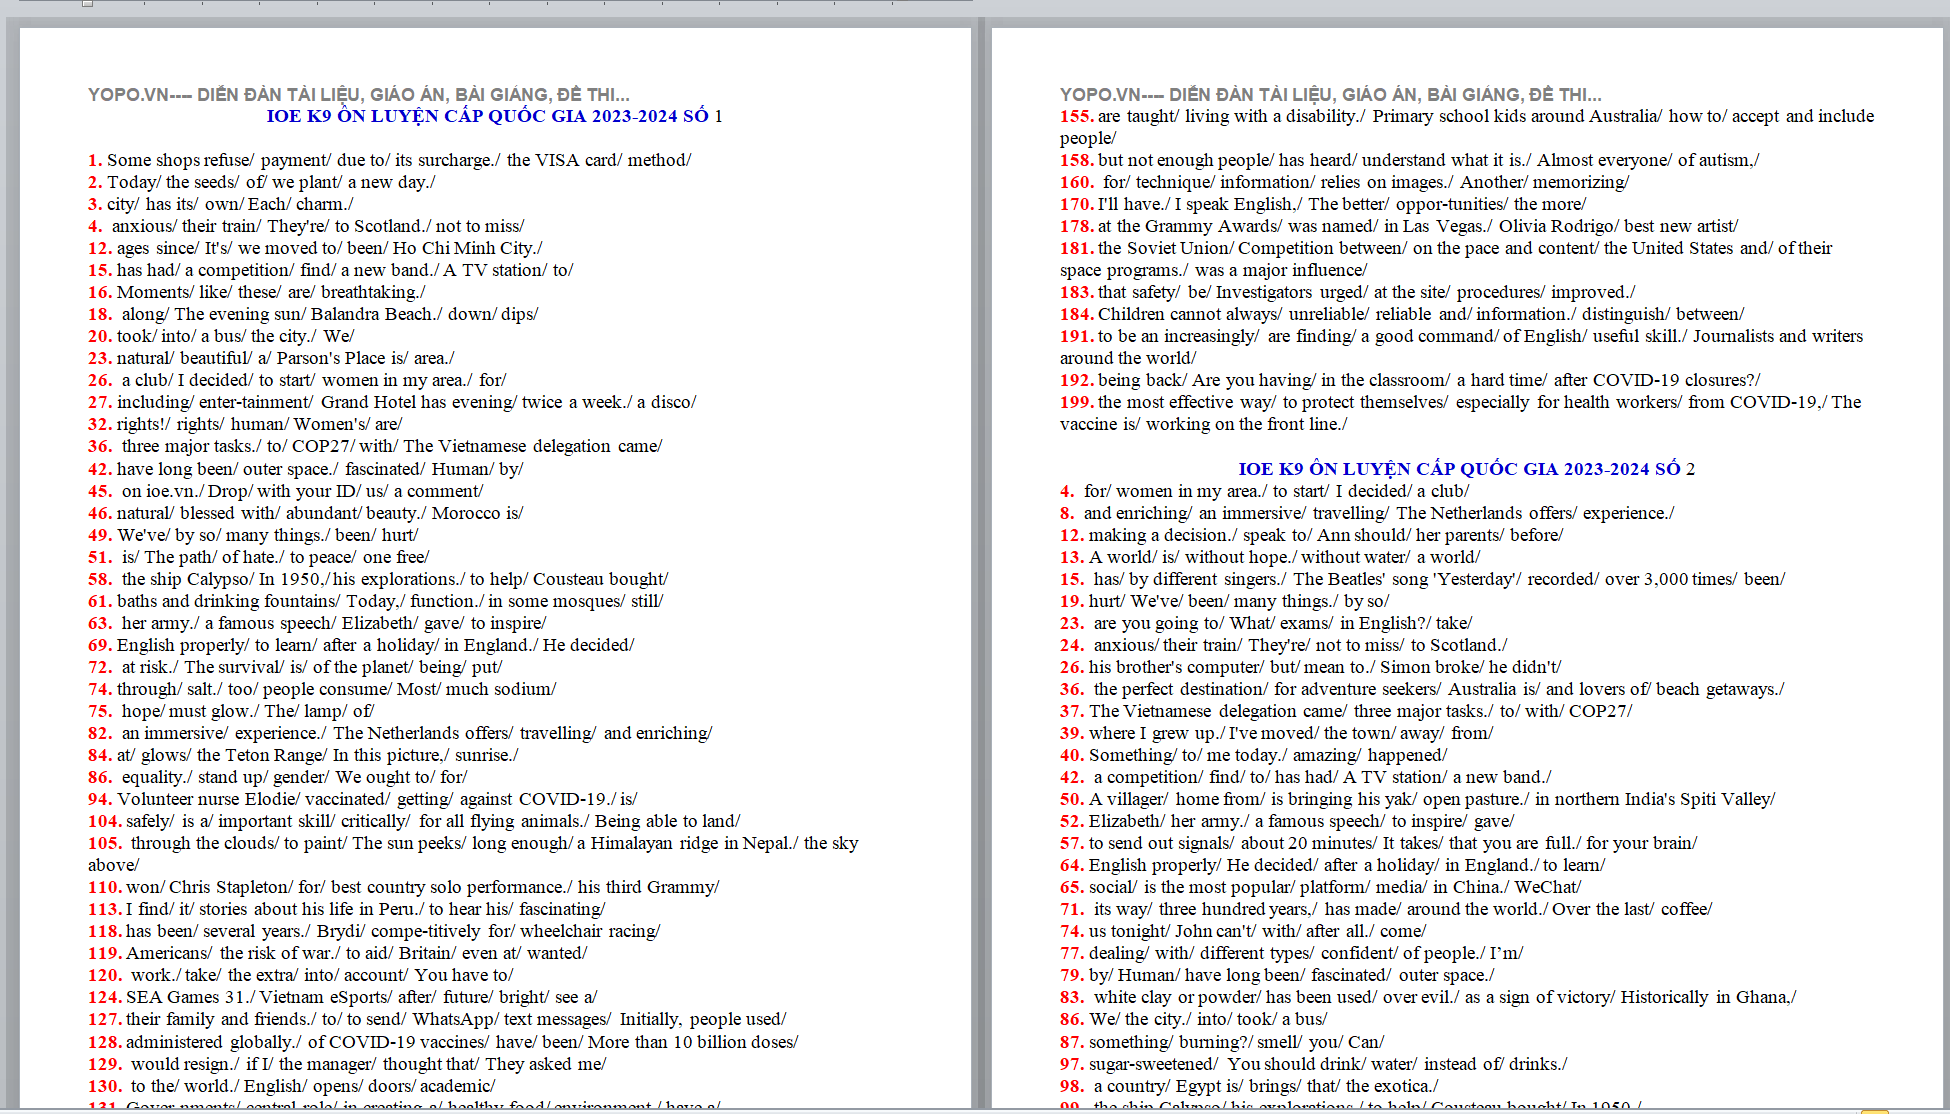Click line 65 'social/ is the most popular/ platform/'
This screenshot has width=1950, height=1114.
click(x=1321, y=887)
